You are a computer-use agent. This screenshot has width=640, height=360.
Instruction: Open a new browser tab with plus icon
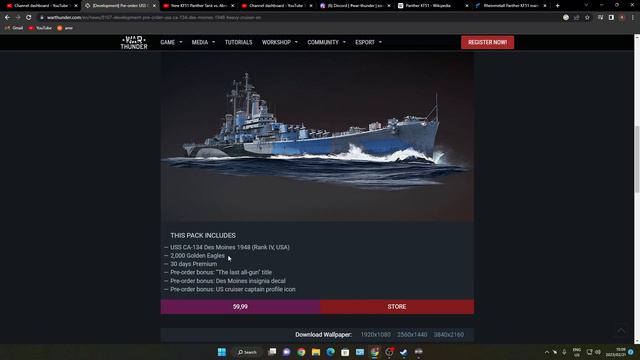pos(558,6)
